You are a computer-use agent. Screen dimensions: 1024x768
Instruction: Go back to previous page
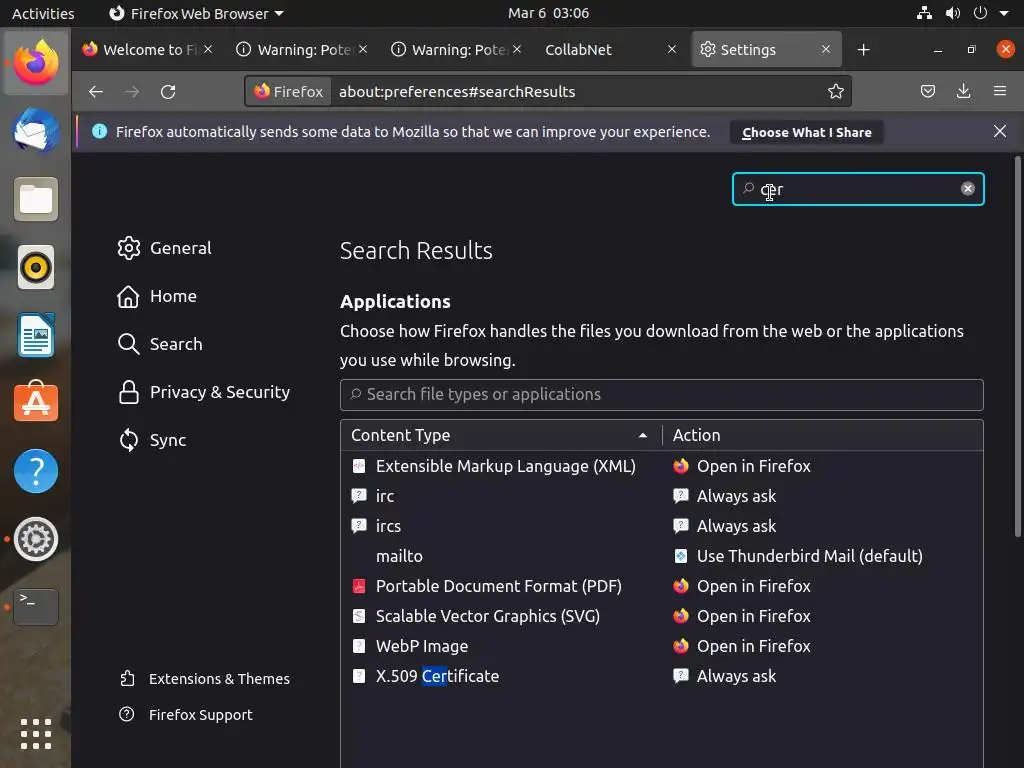pyautogui.click(x=96, y=92)
